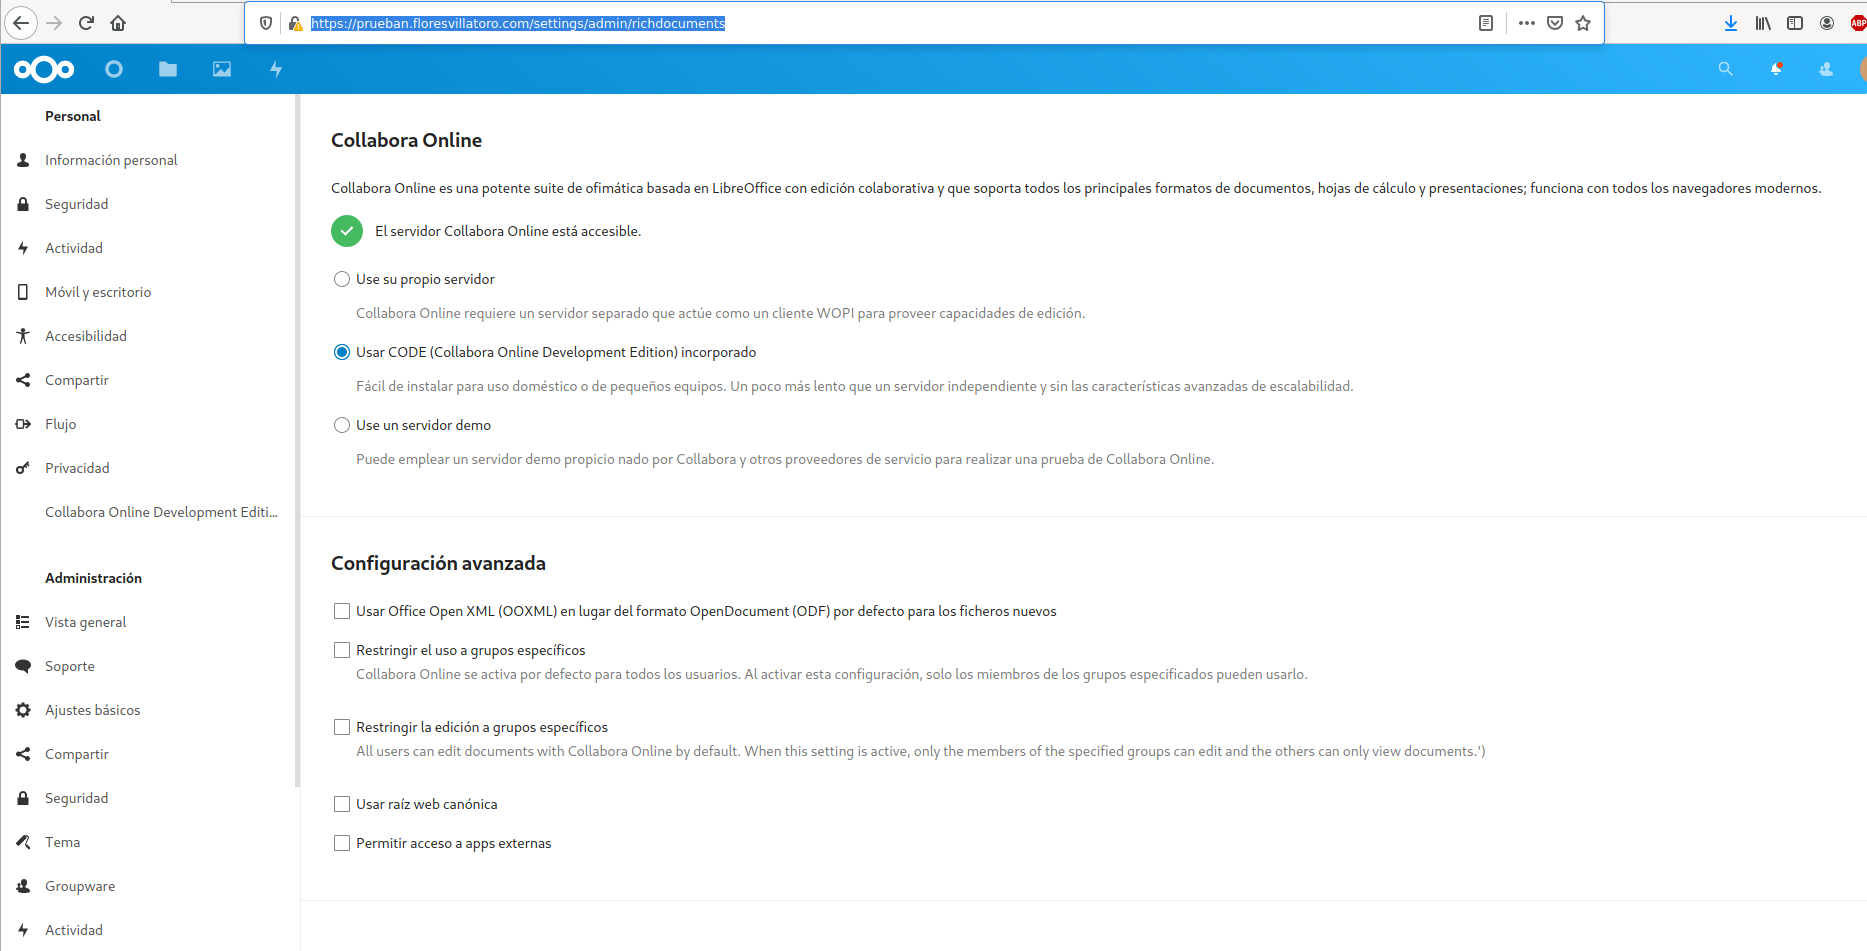Open the Firefox account icon

[1827, 23]
